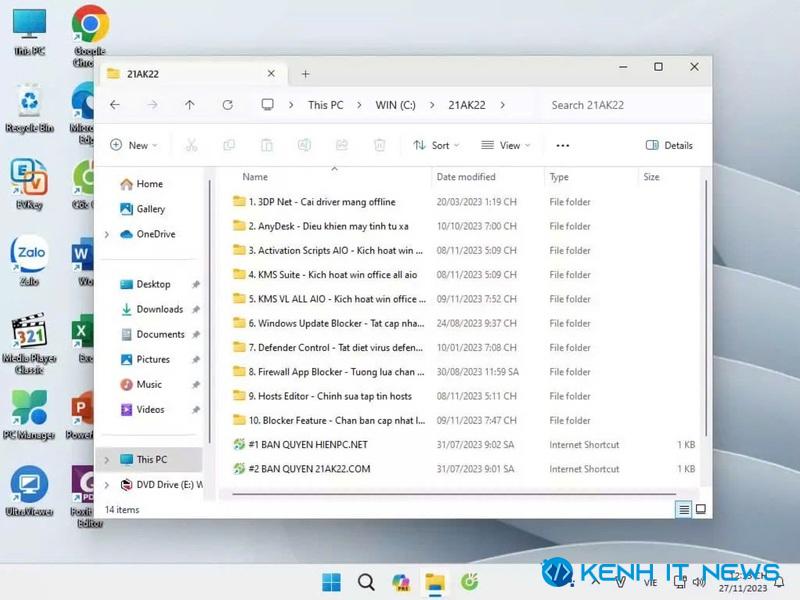Open EVKey desktop shortcut
The height and width of the screenshot is (600, 800).
pos(29,184)
